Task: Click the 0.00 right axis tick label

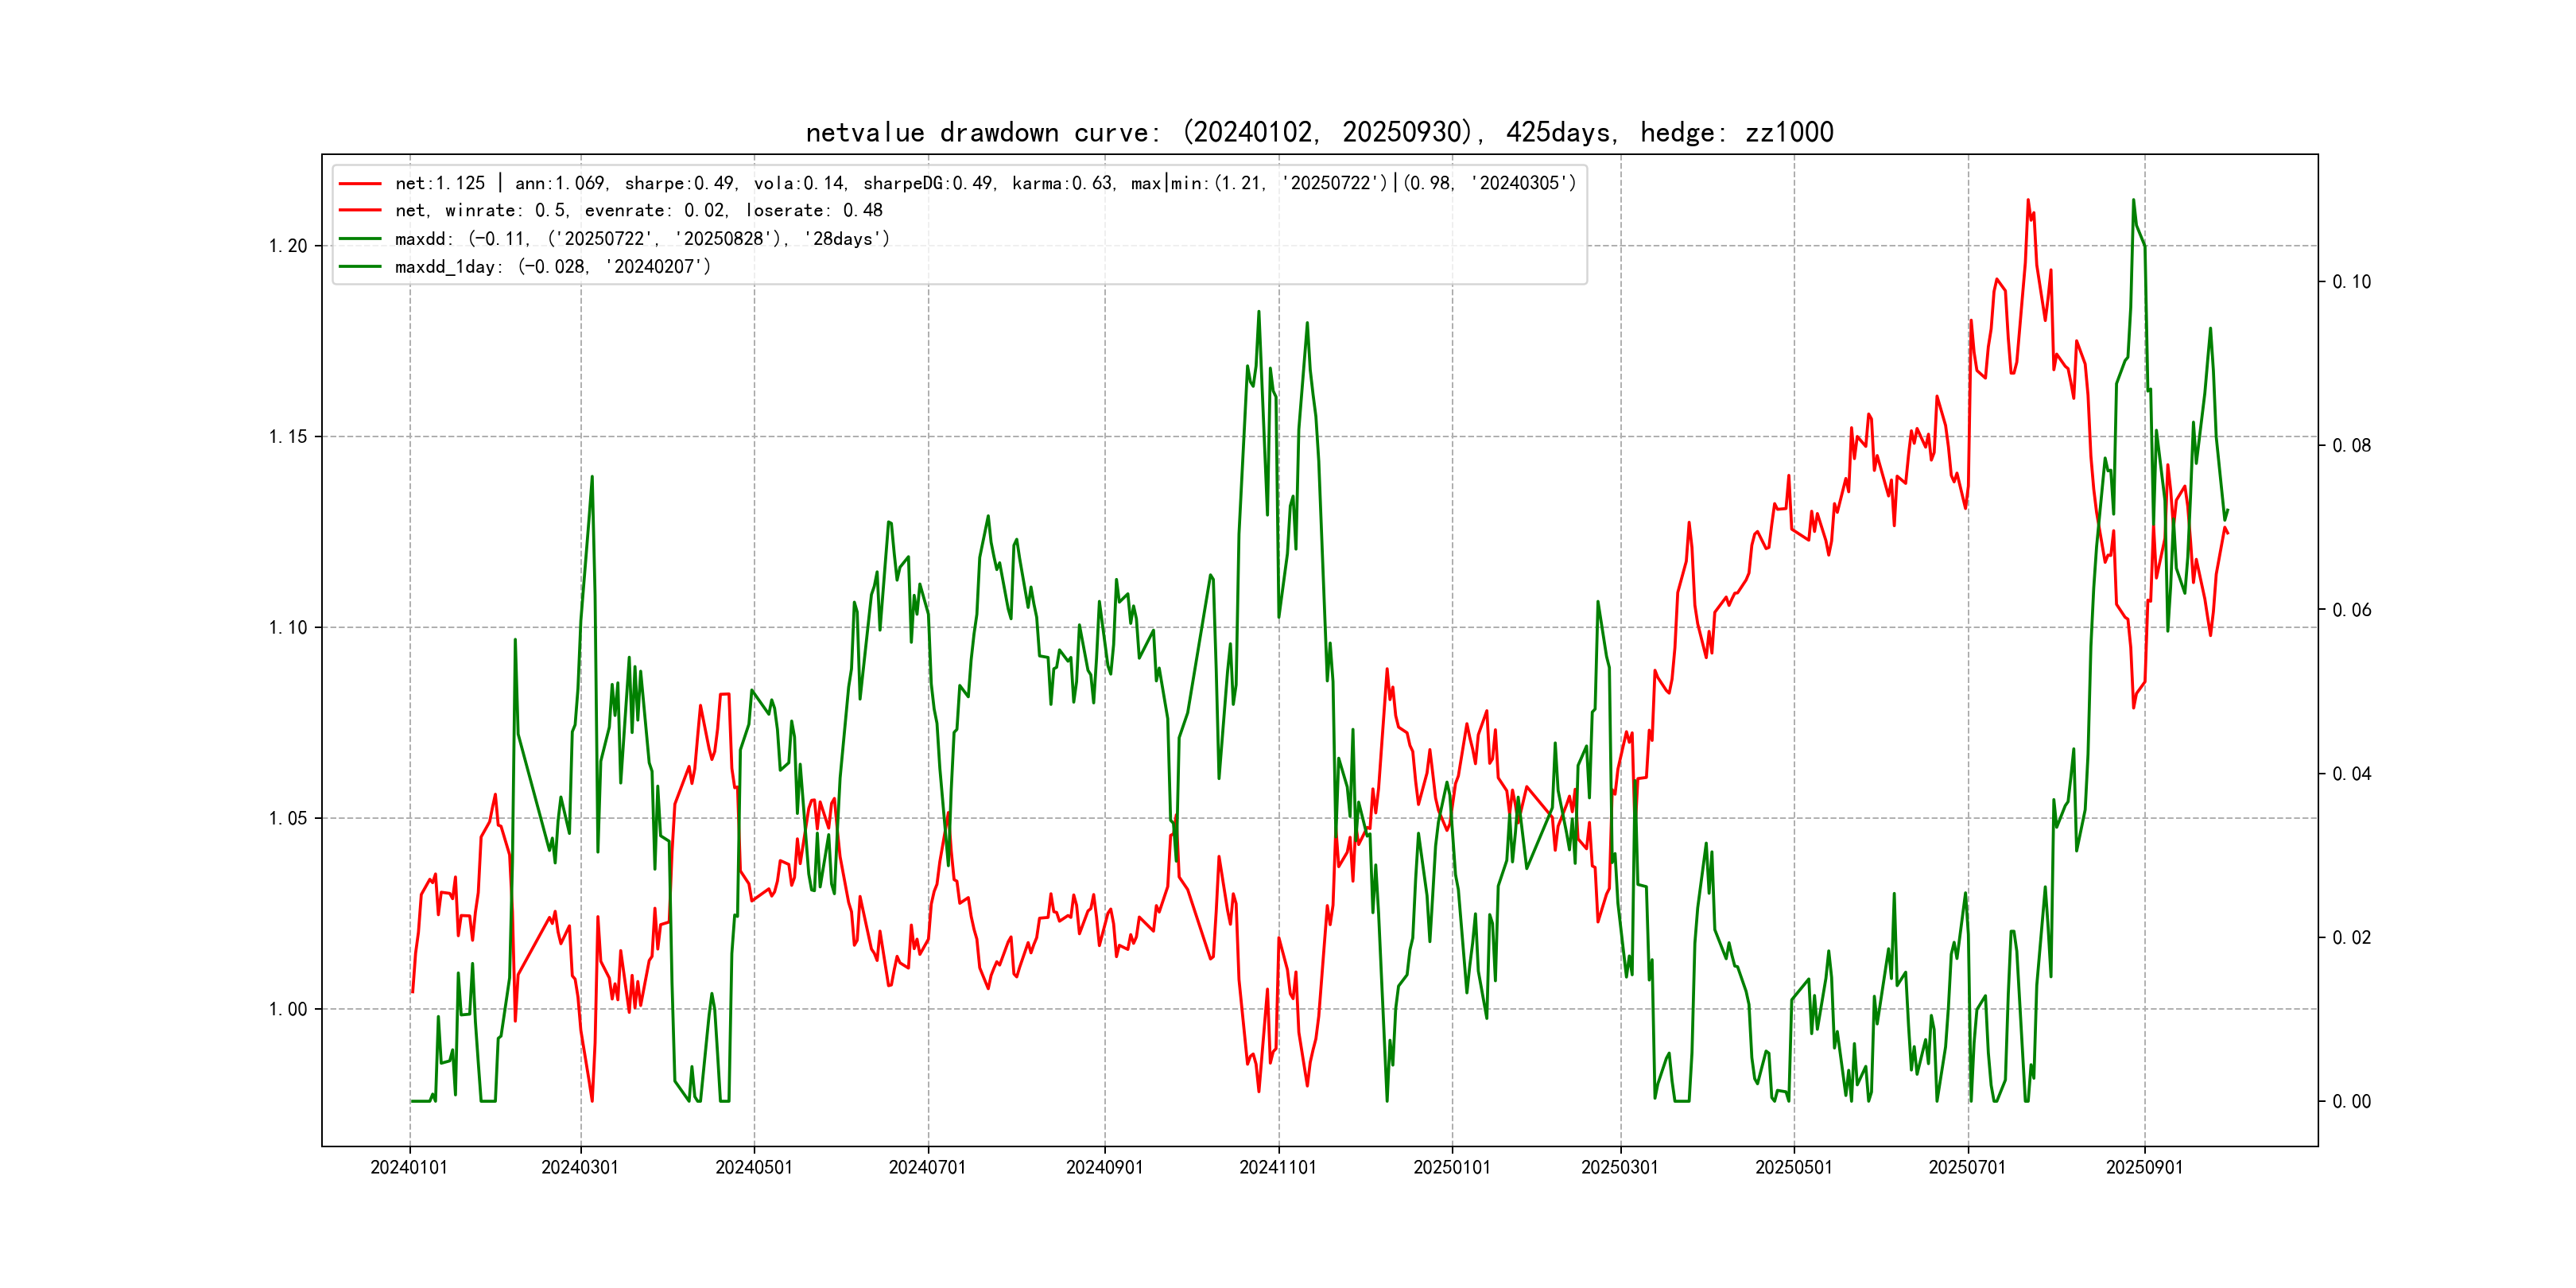Action: tap(2351, 1101)
